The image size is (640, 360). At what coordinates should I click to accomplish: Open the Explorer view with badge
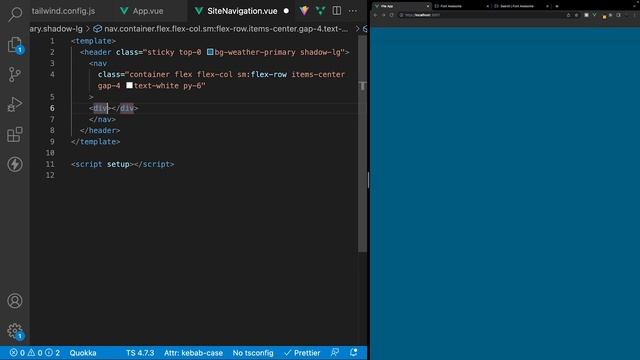pos(15,45)
